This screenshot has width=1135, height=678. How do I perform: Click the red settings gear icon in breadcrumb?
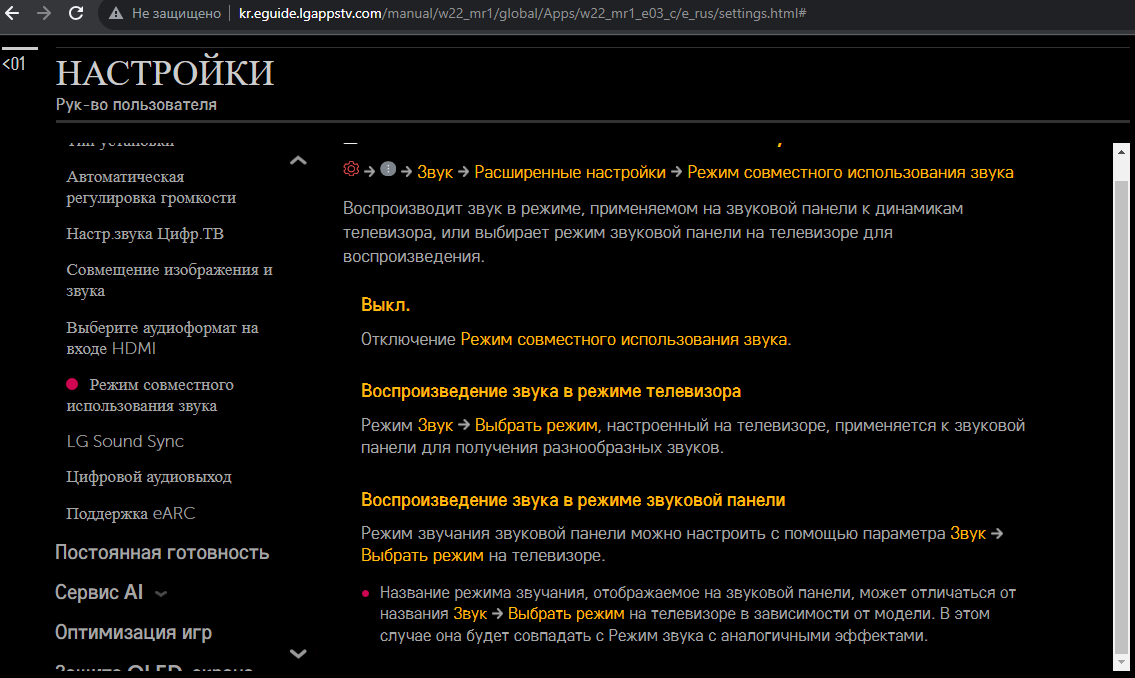tap(351, 170)
